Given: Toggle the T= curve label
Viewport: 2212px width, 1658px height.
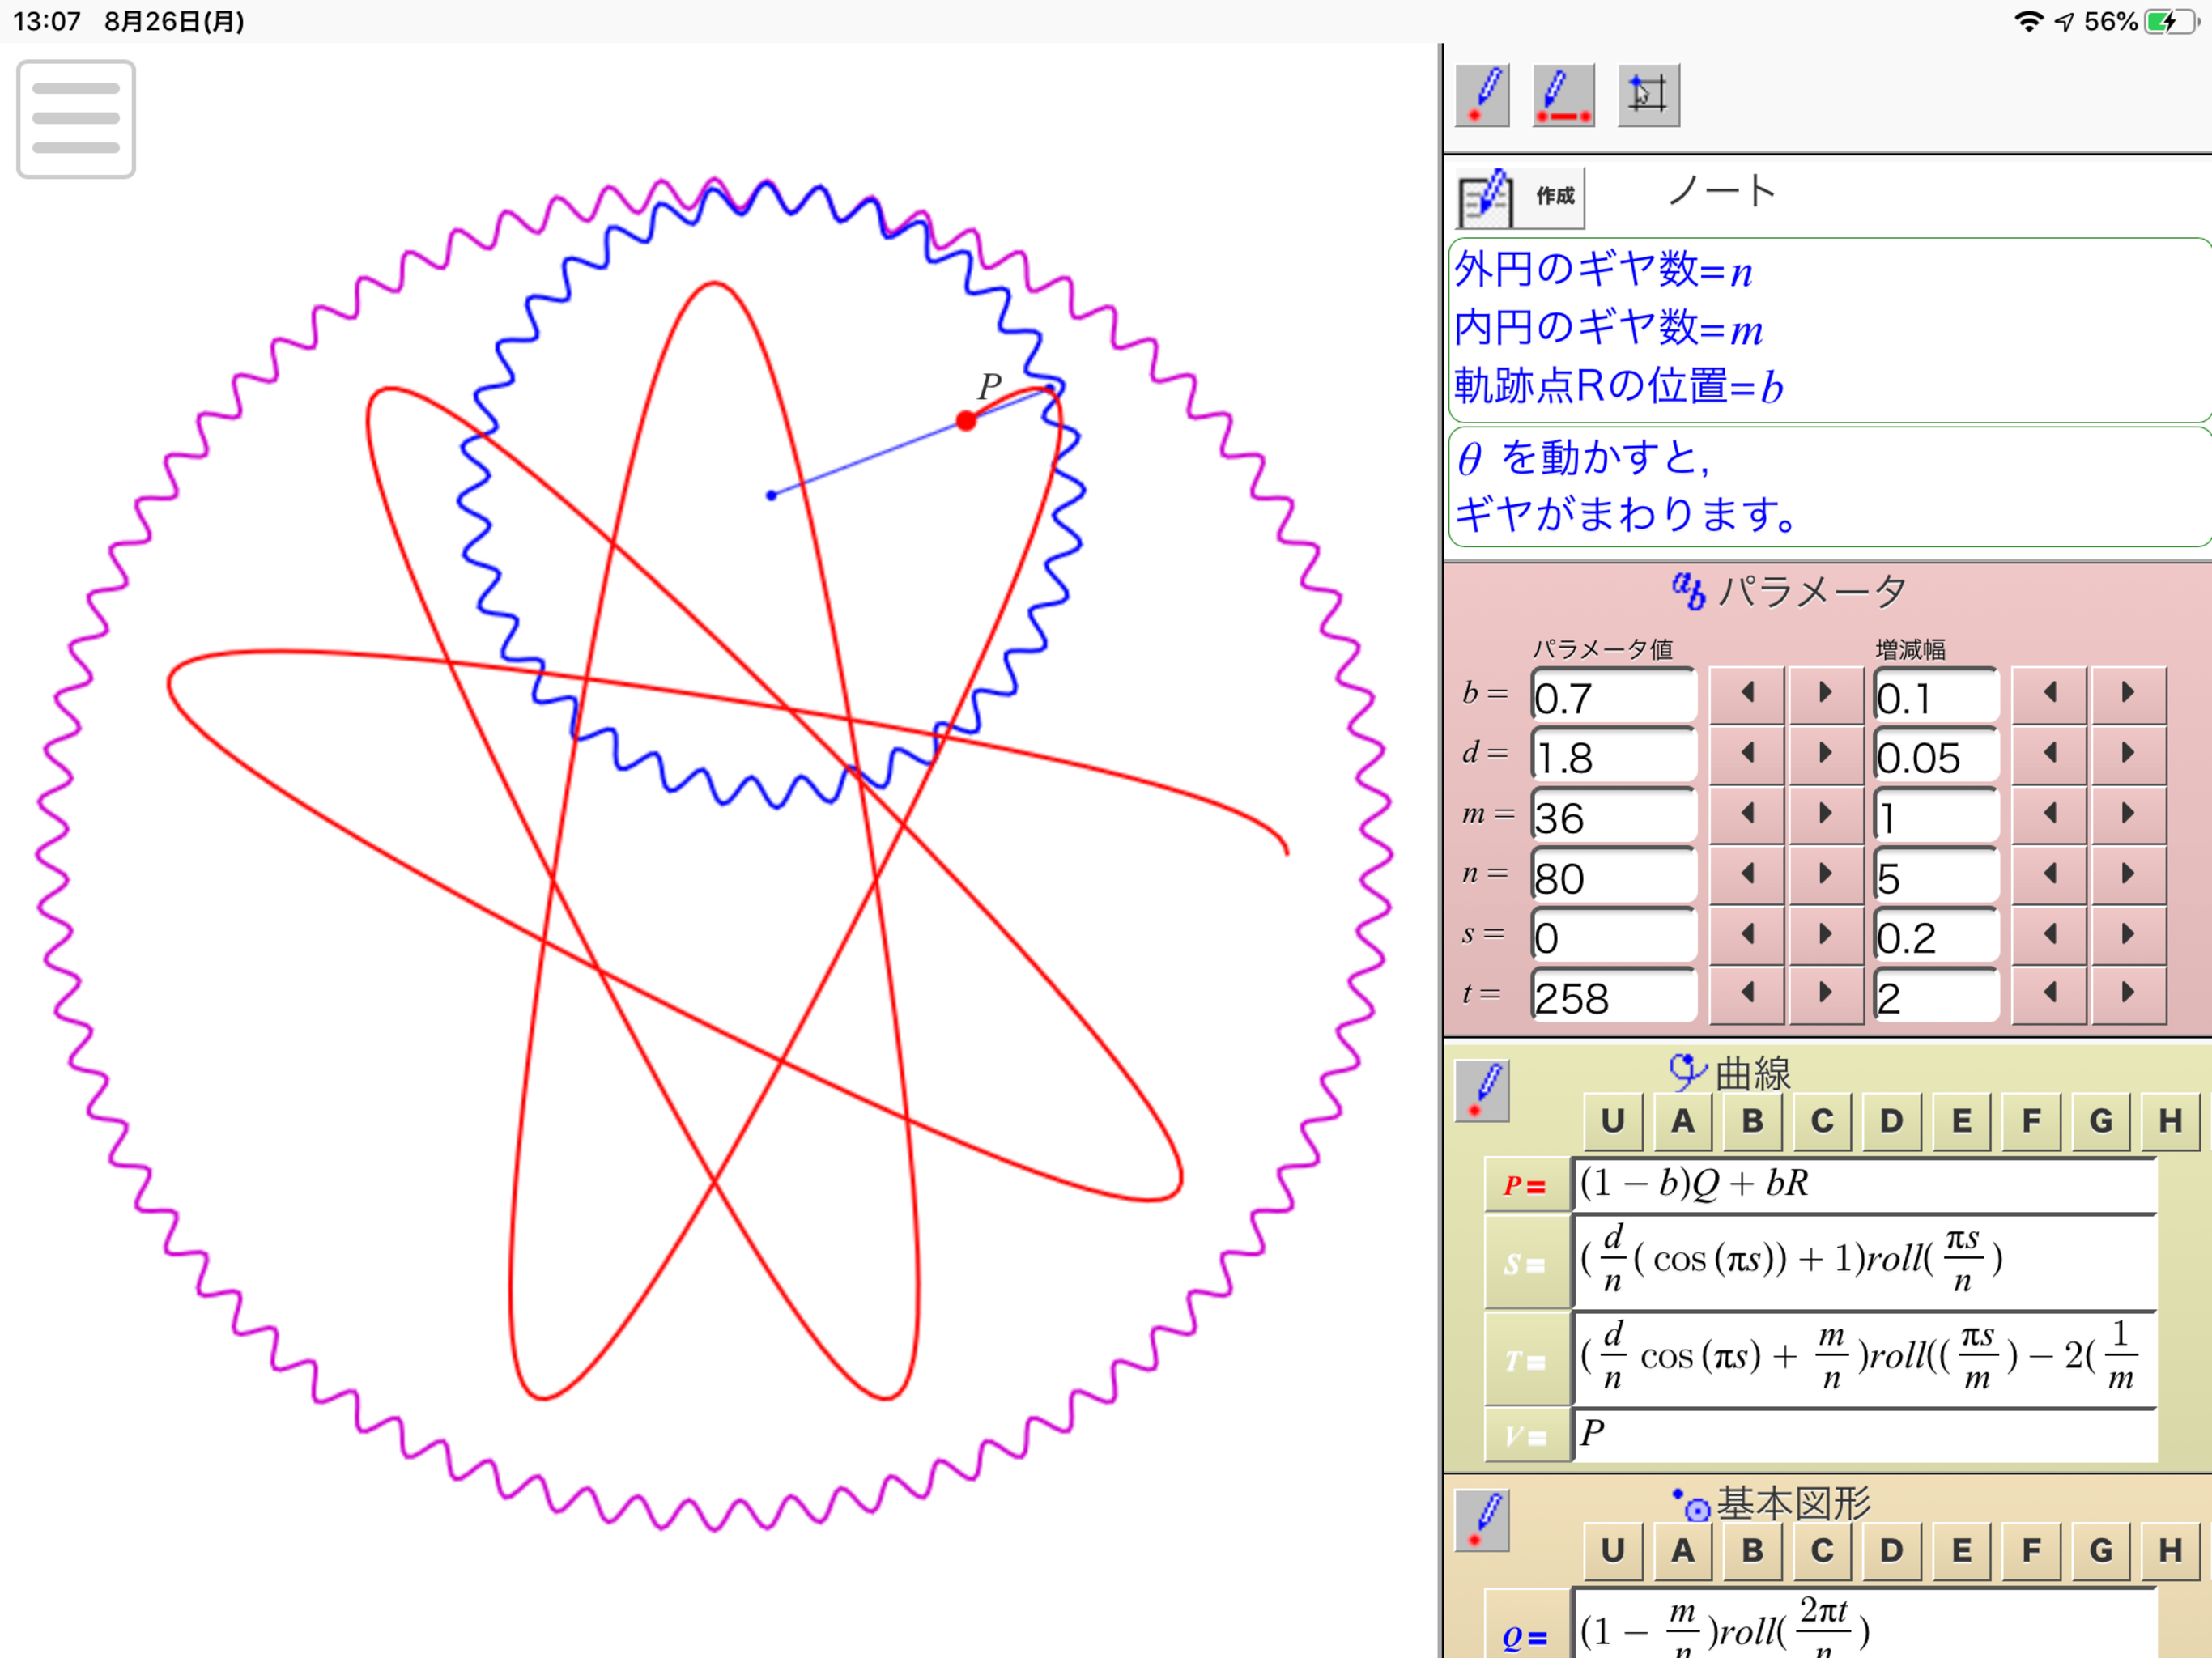Looking at the screenshot, I should pyautogui.click(x=1527, y=1361).
